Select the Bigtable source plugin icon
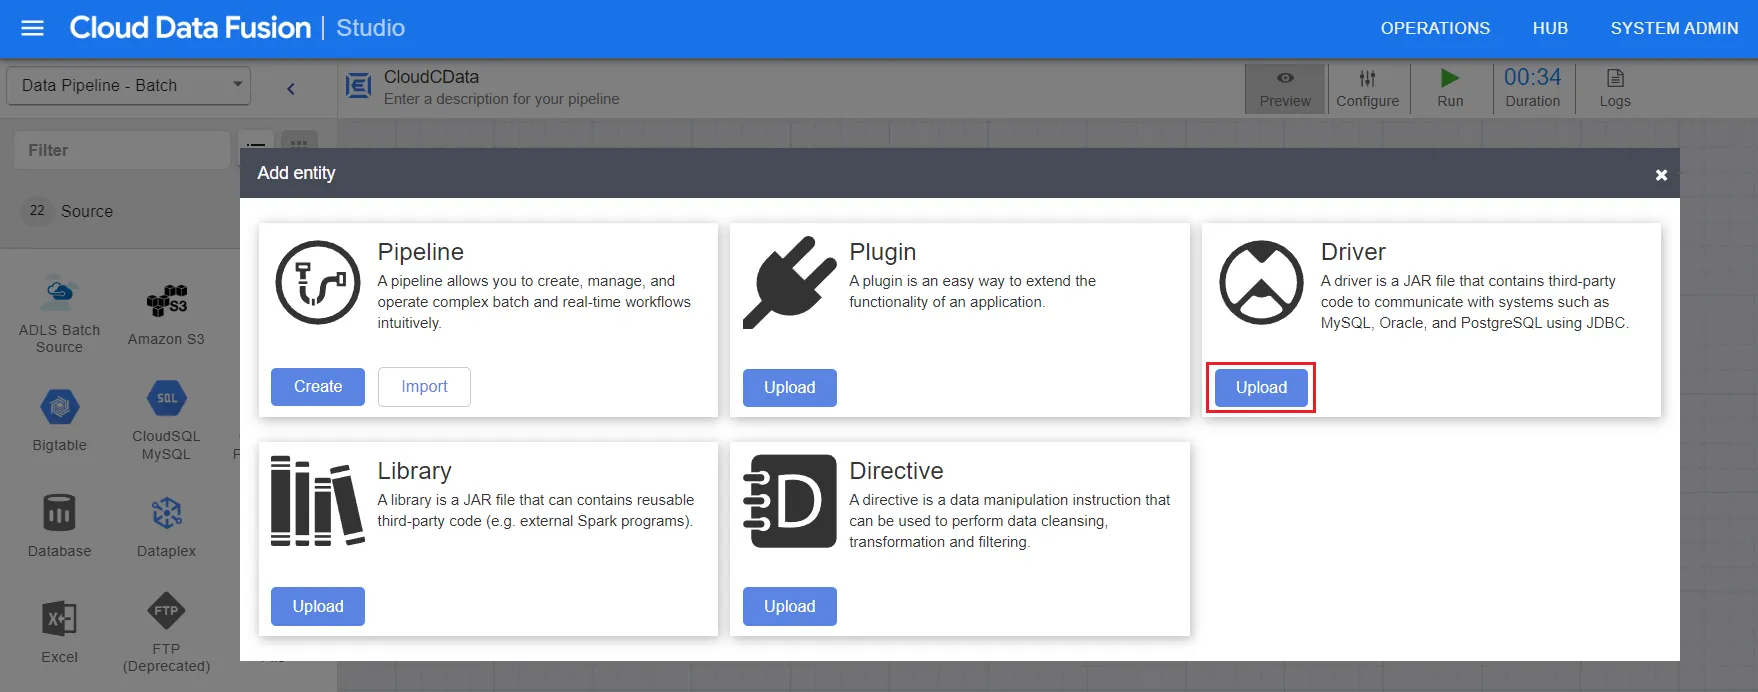 coord(59,407)
